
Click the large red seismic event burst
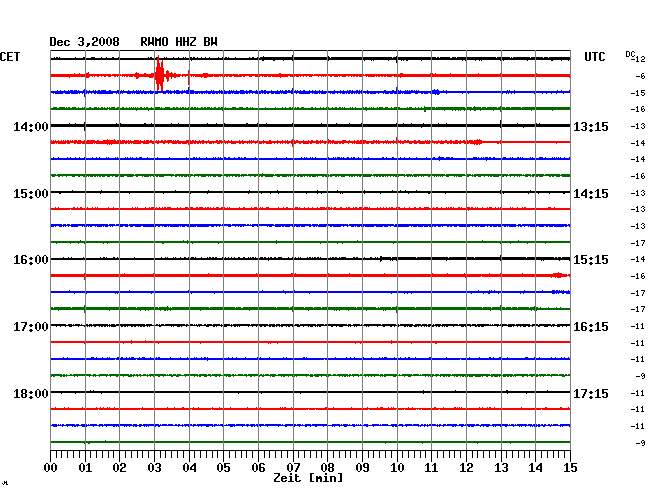[160, 75]
